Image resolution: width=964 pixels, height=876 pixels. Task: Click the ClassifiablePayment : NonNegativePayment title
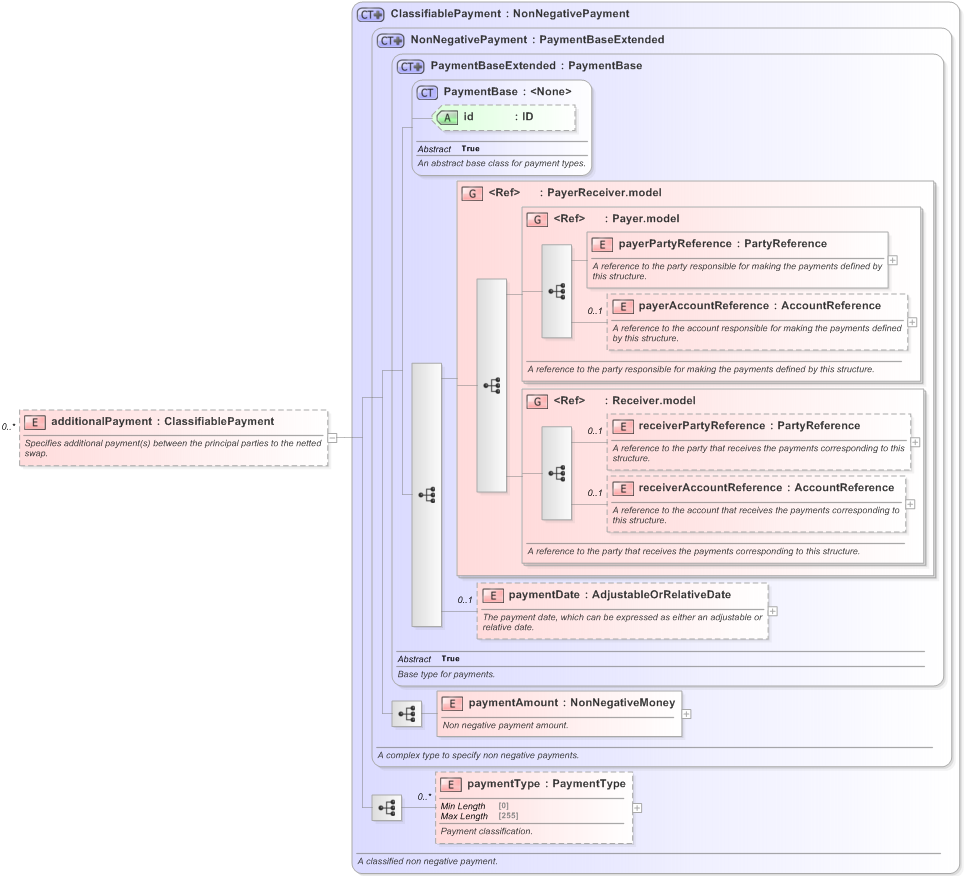(x=510, y=14)
